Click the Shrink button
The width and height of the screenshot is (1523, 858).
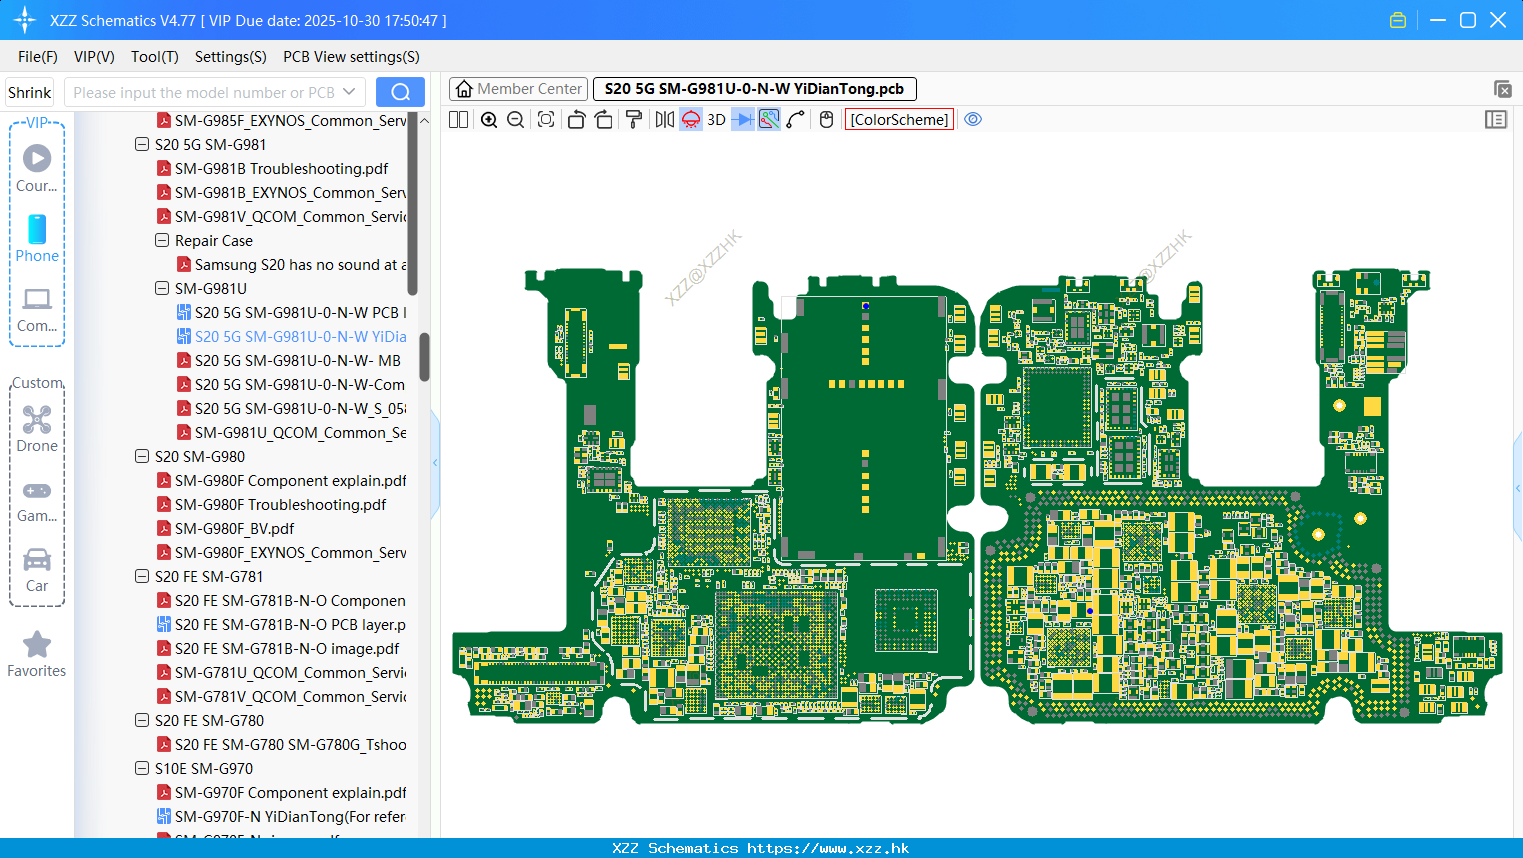(30, 92)
